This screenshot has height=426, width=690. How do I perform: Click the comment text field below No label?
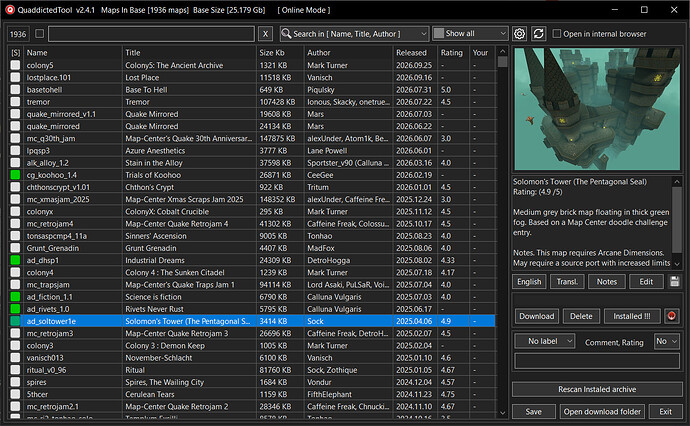pos(597,361)
